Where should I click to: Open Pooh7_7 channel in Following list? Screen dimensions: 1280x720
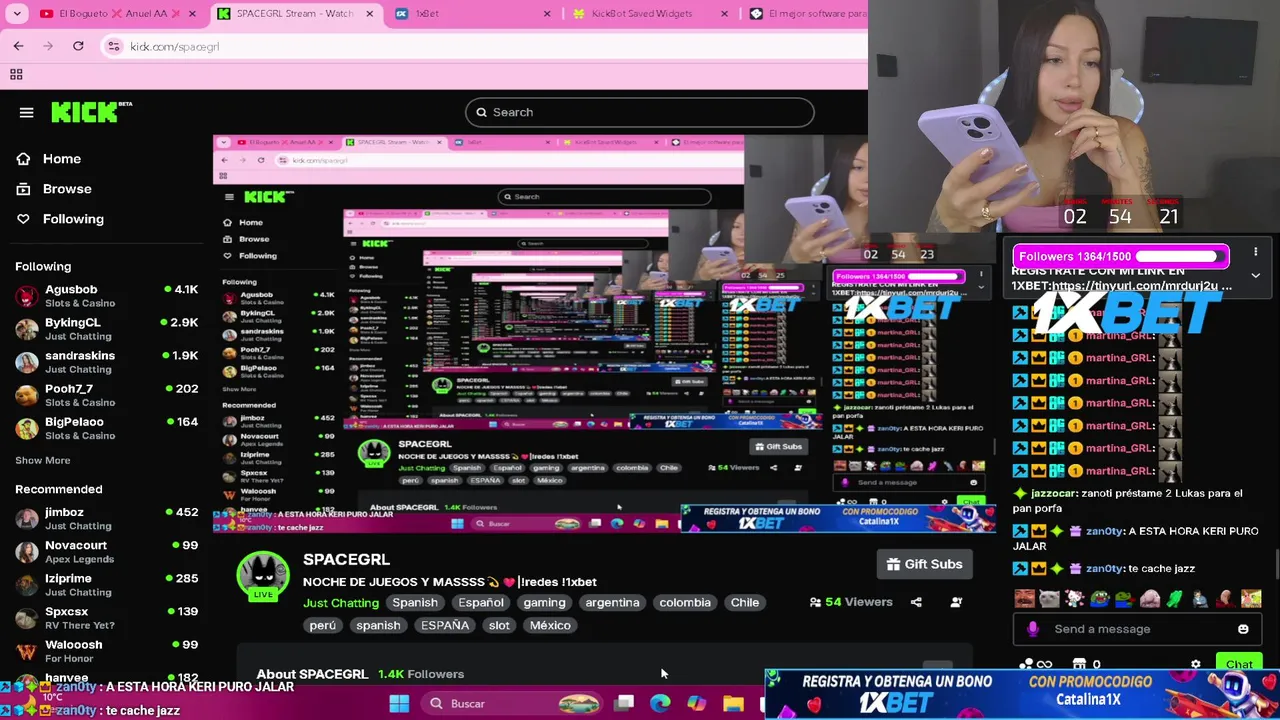(x=107, y=395)
